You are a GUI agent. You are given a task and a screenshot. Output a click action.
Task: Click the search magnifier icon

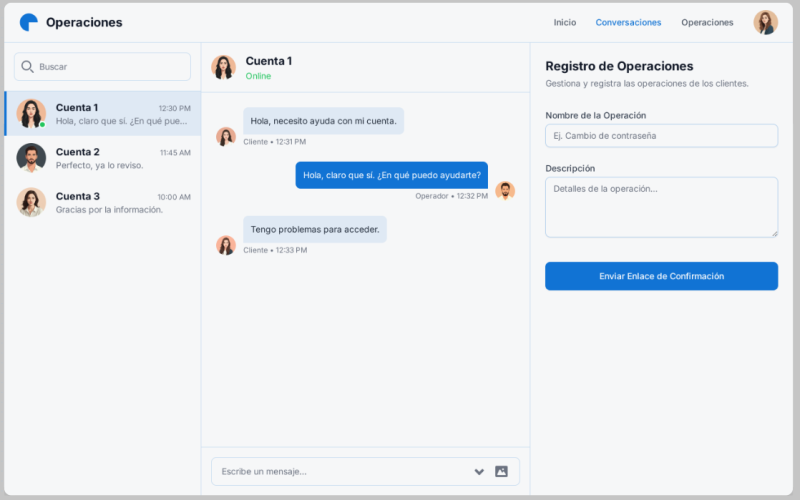[27, 67]
